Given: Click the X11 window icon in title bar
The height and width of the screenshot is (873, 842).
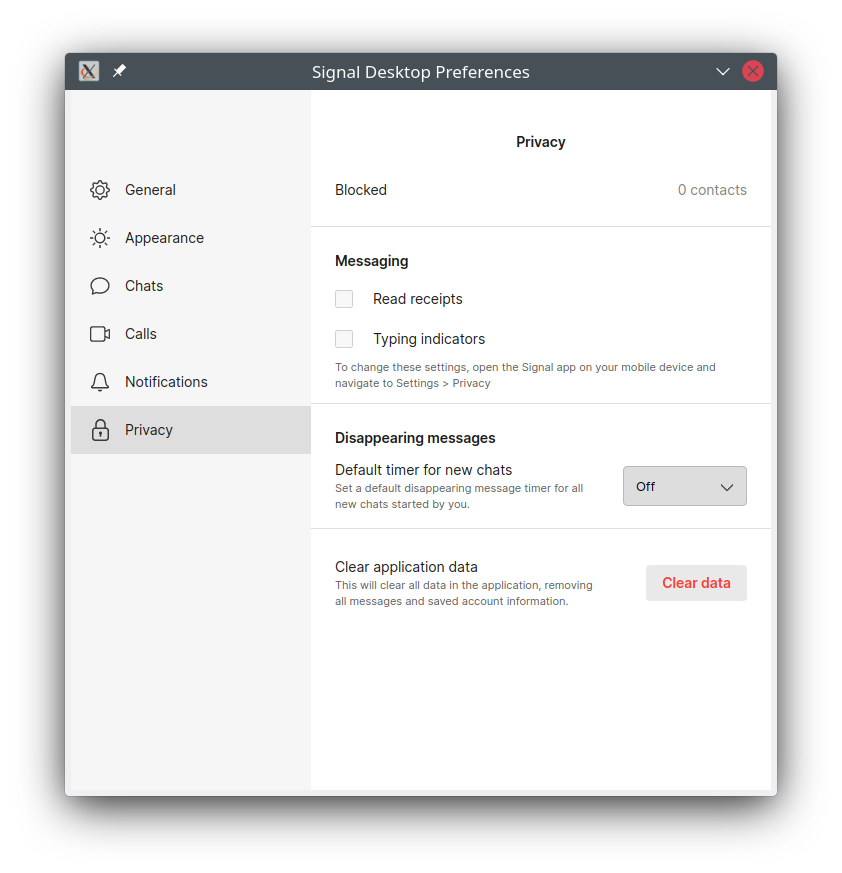Looking at the screenshot, I should point(89,71).
